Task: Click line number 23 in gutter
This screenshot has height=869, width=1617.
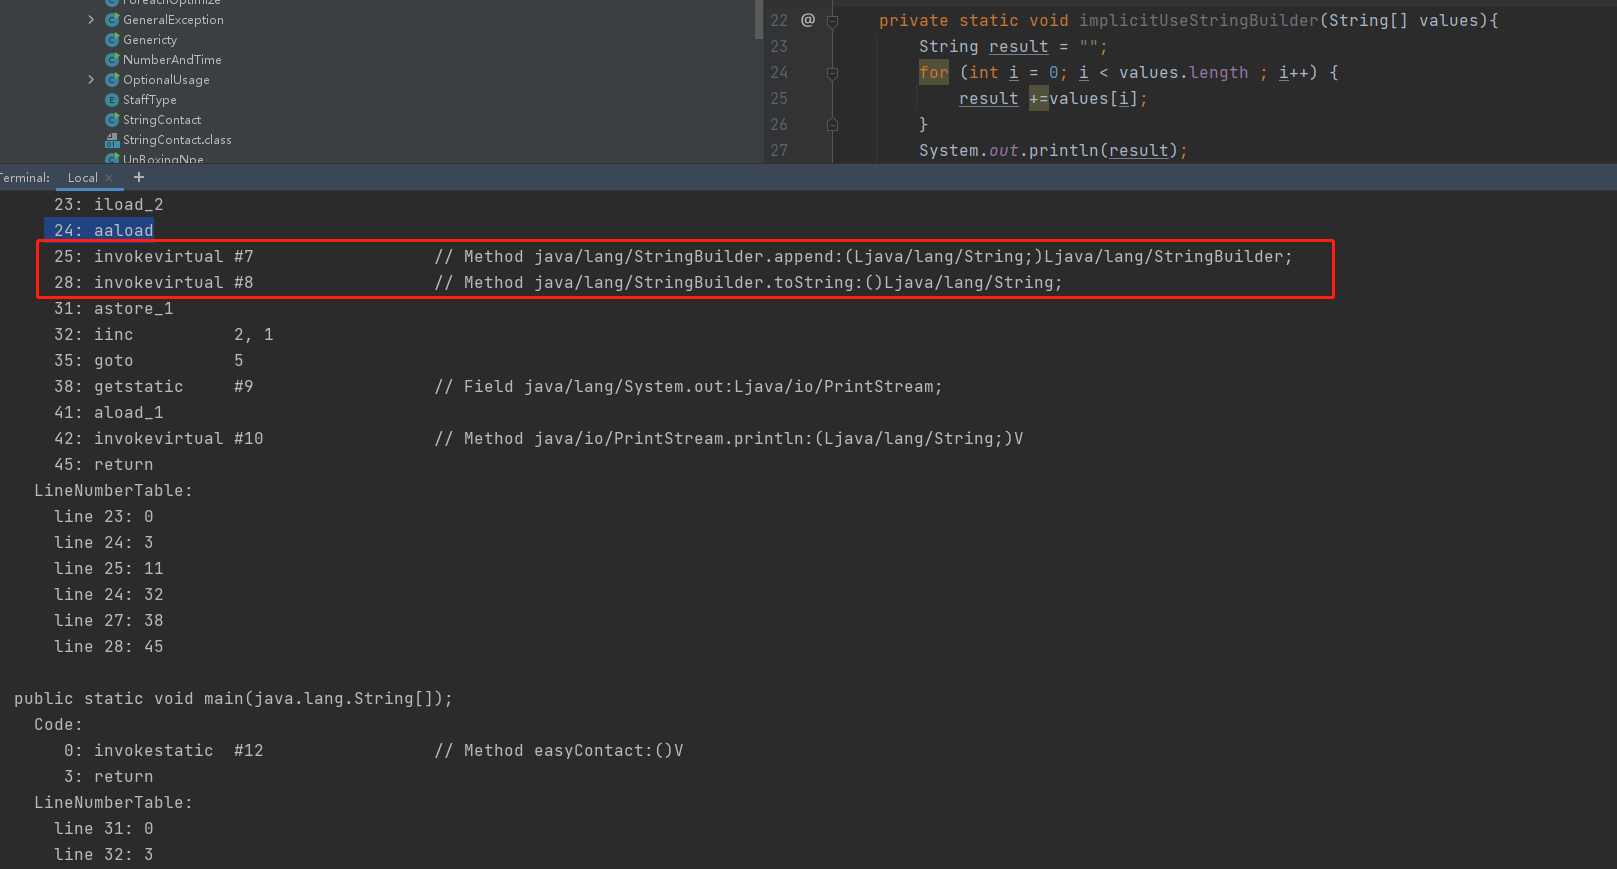Action: (x=779, y=47)
